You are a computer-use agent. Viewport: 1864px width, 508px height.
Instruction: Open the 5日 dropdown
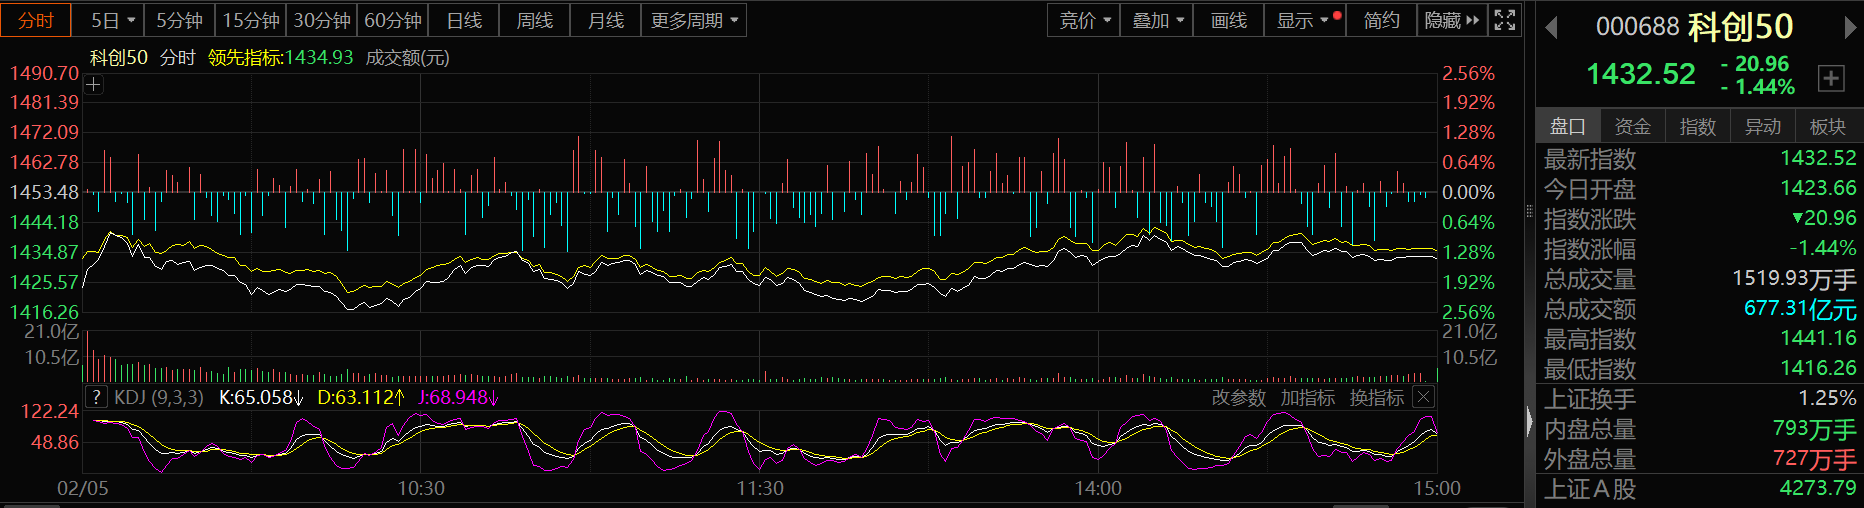coord(112,20)
